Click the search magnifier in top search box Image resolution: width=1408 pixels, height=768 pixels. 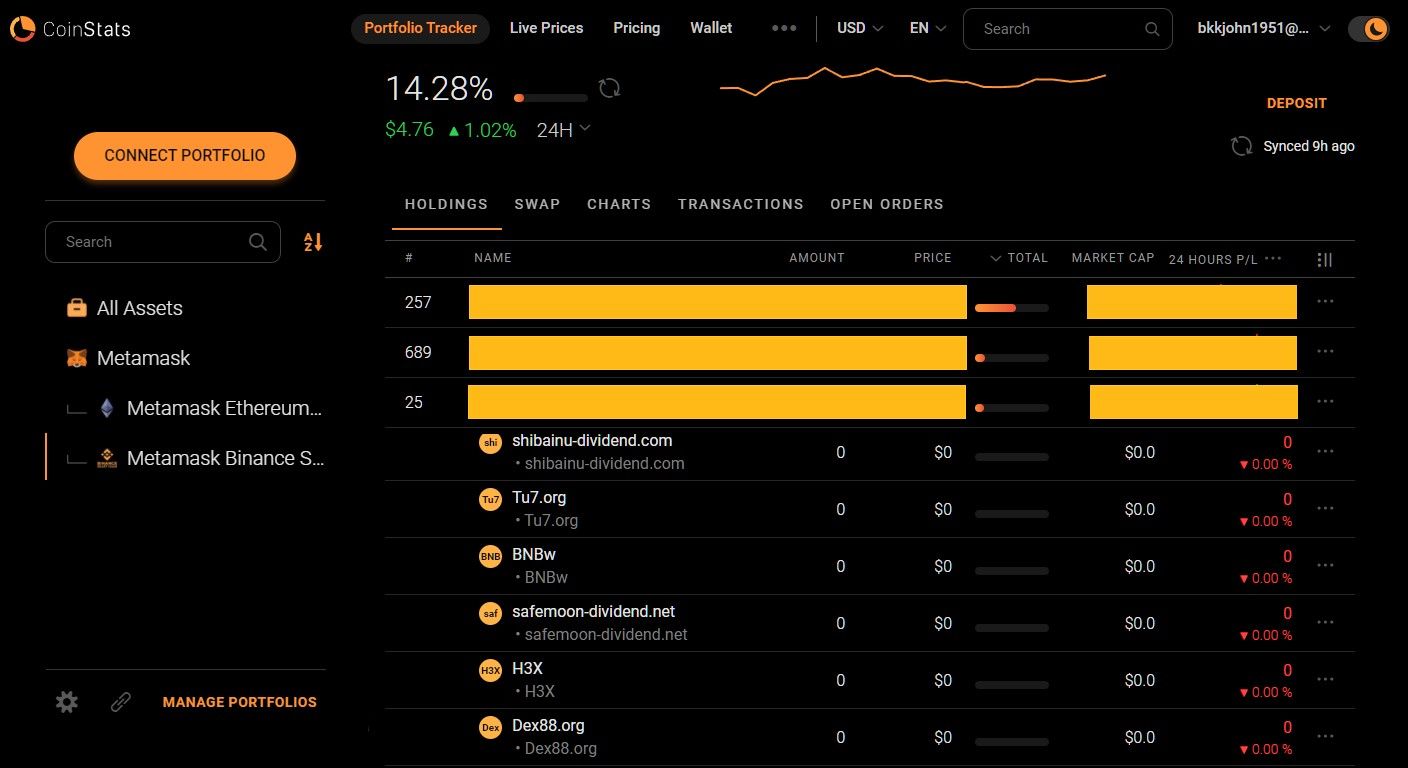(x=1152, y=29)
